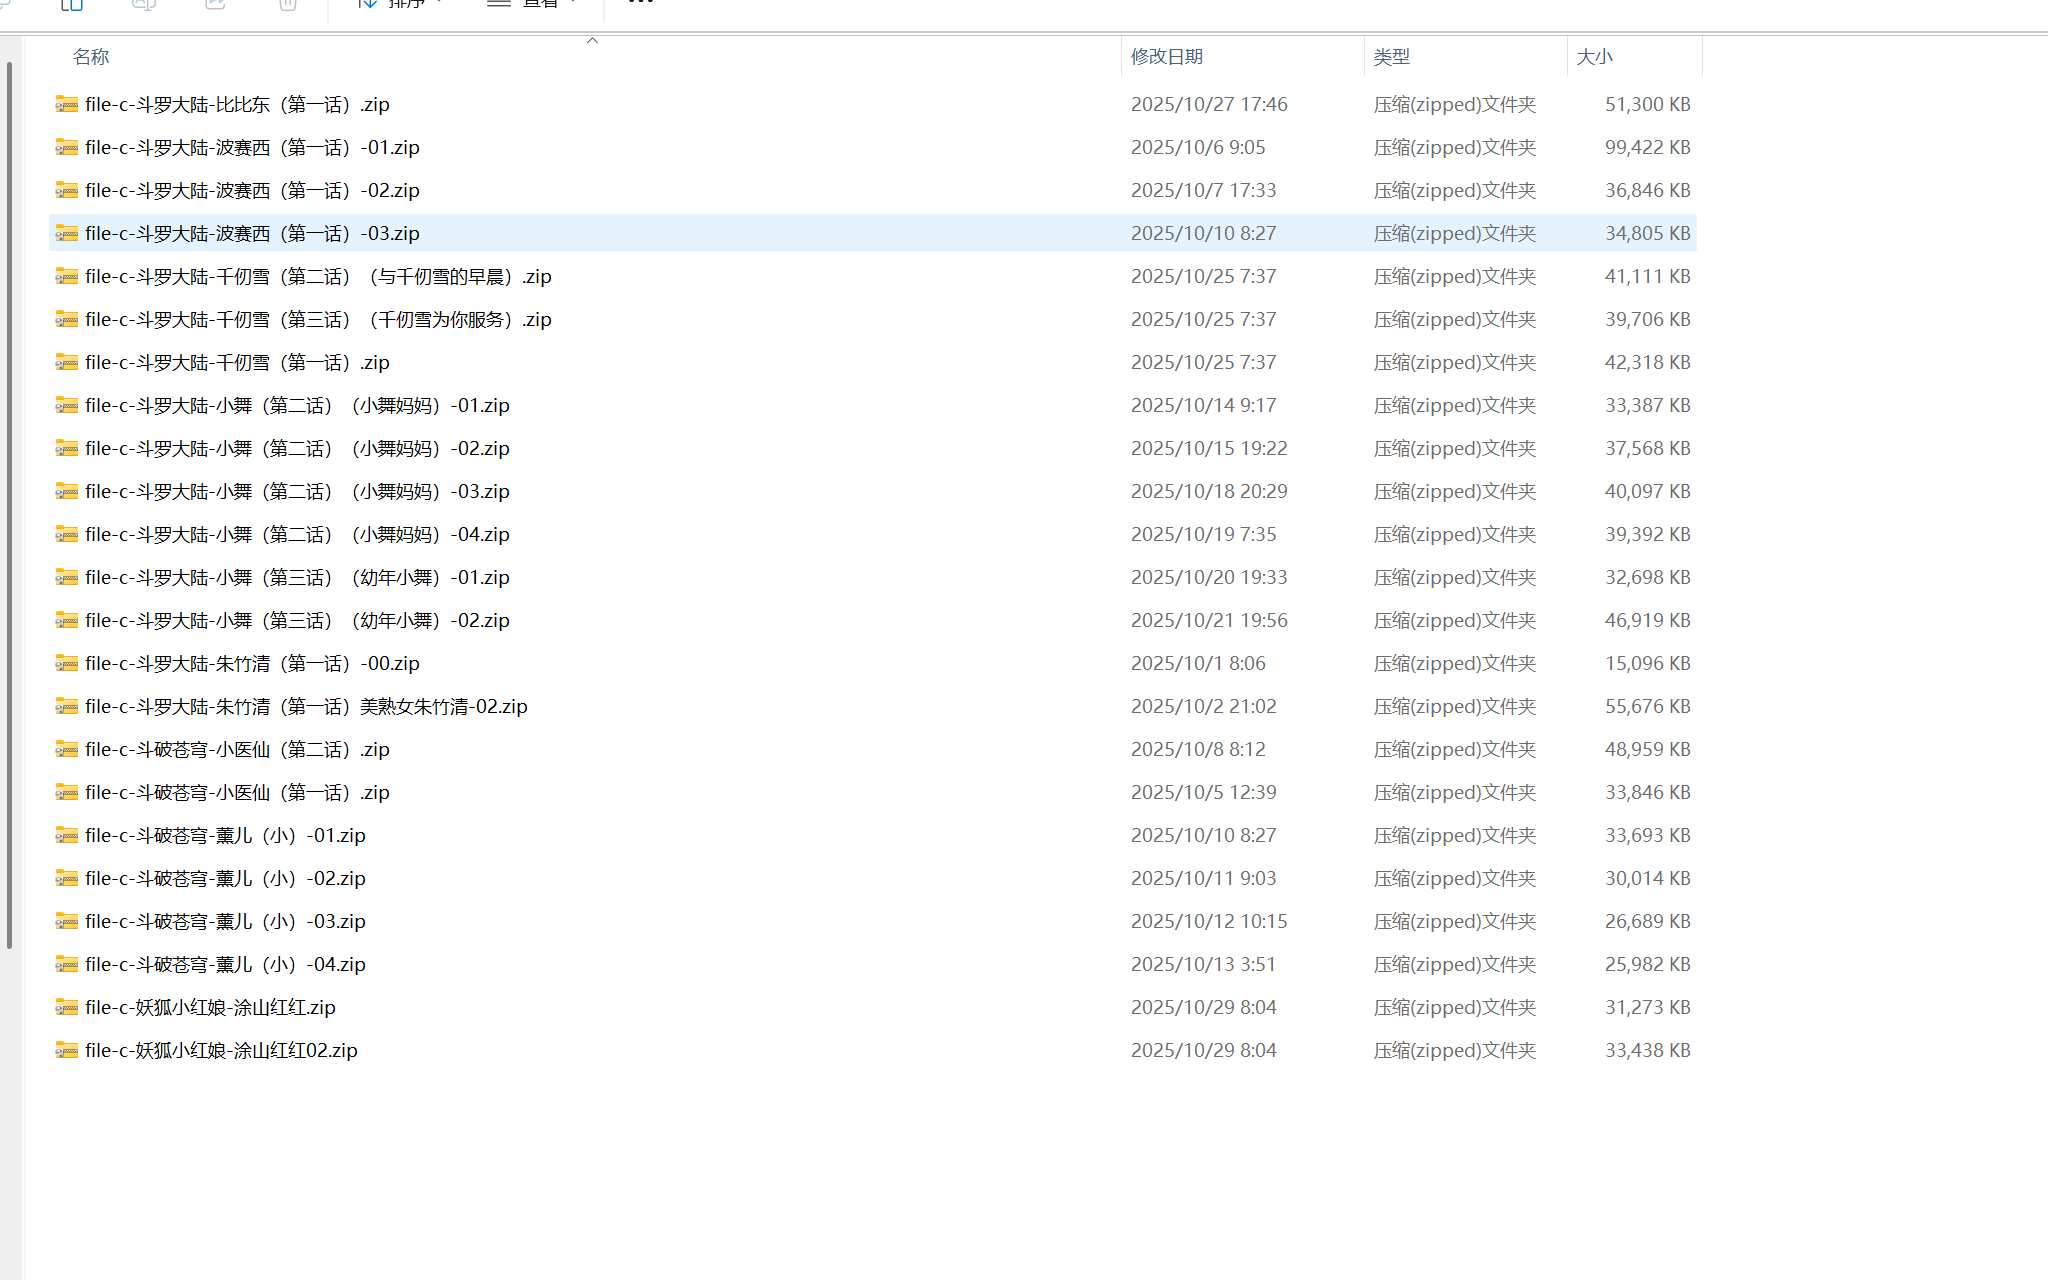Image resolution: width=2048 pixels, height=1280 pixels.
Task: Select file name 小舞（第二话）（小舞妈妈）-04.zip
Action: pos(297,534)
